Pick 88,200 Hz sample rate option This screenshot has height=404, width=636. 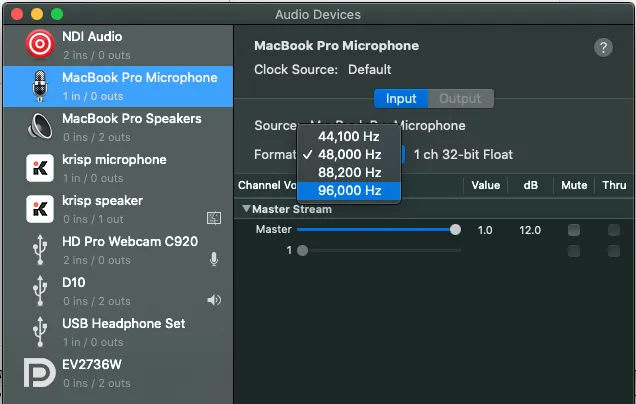(x=349, y=172)
